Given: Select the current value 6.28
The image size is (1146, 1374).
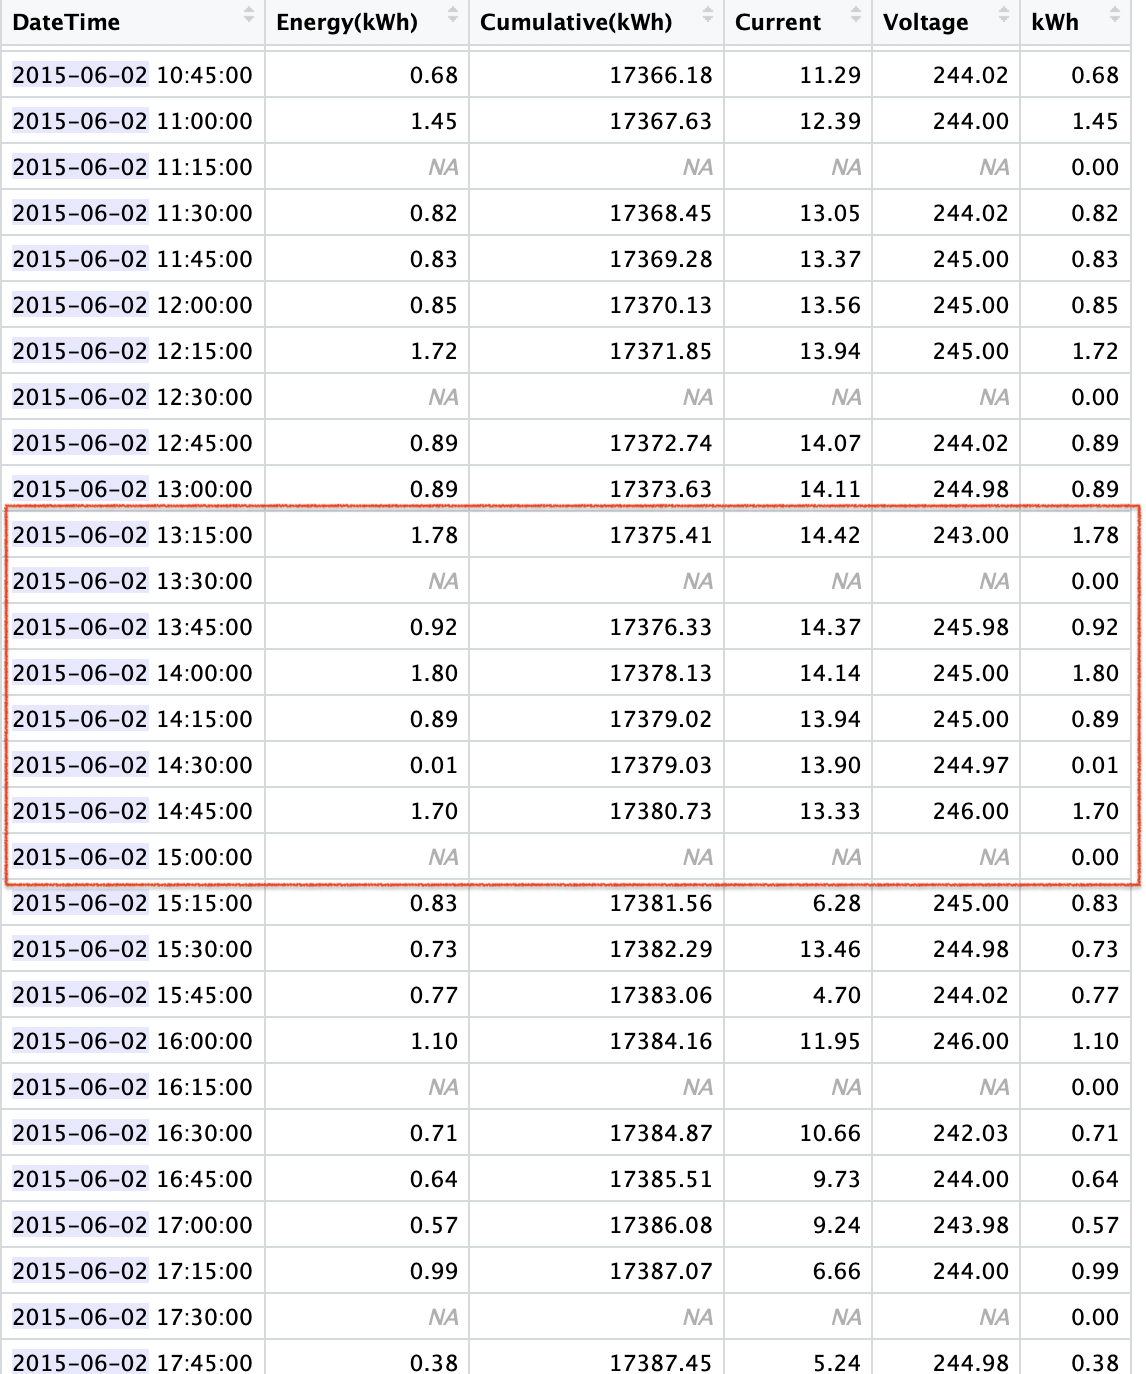Looking at the screenshot, I should pyautogui.click(x=837, y=903).
